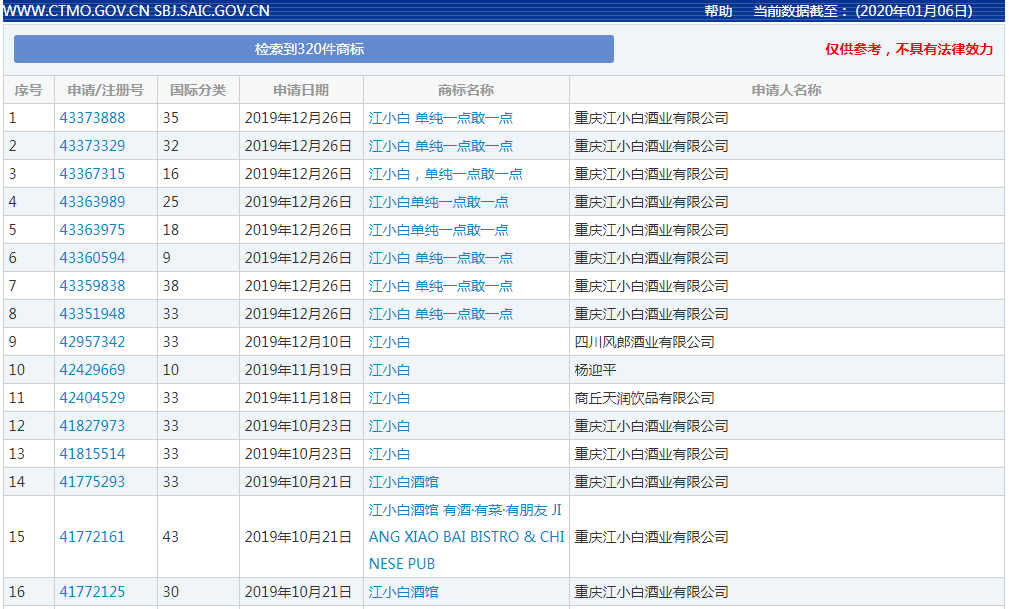
Task: Open registration number 42957342
Action: click(x=92, y=342)
